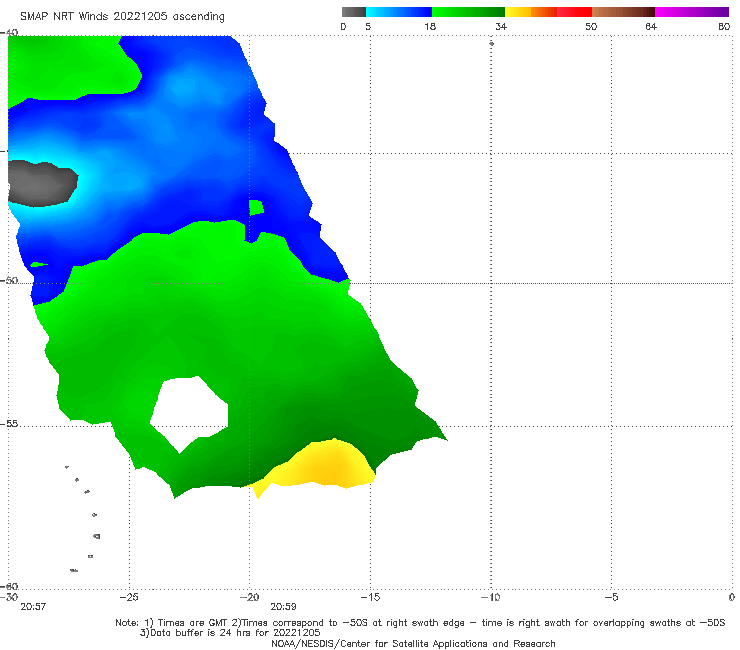This screenshot has width=740, height=650.
Task: Click colorbar label '18'
Action: 430,26
